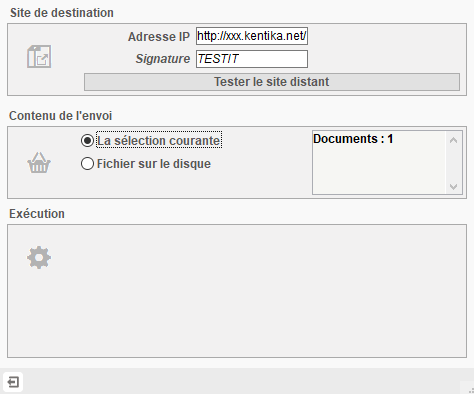The width and height of the screenshot is (474, 394).
Task: Click the up arrow of Documents list
Action: (x=453, y=140)
